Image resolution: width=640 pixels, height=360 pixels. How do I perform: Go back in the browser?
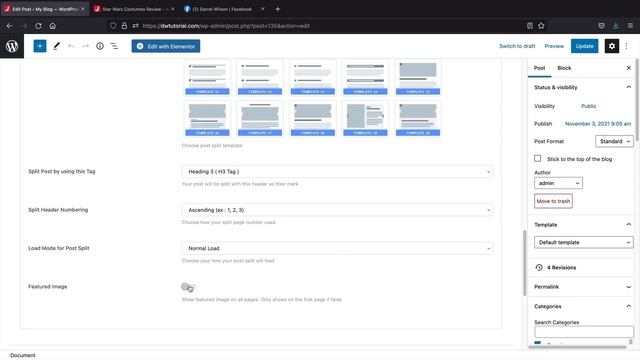(9, 26)
